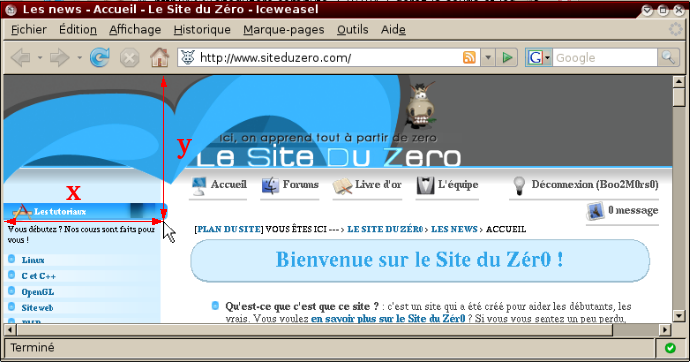The image size is (691, 362).
Task: Click the message inbox icon
Action: click(x=595, y=211)
